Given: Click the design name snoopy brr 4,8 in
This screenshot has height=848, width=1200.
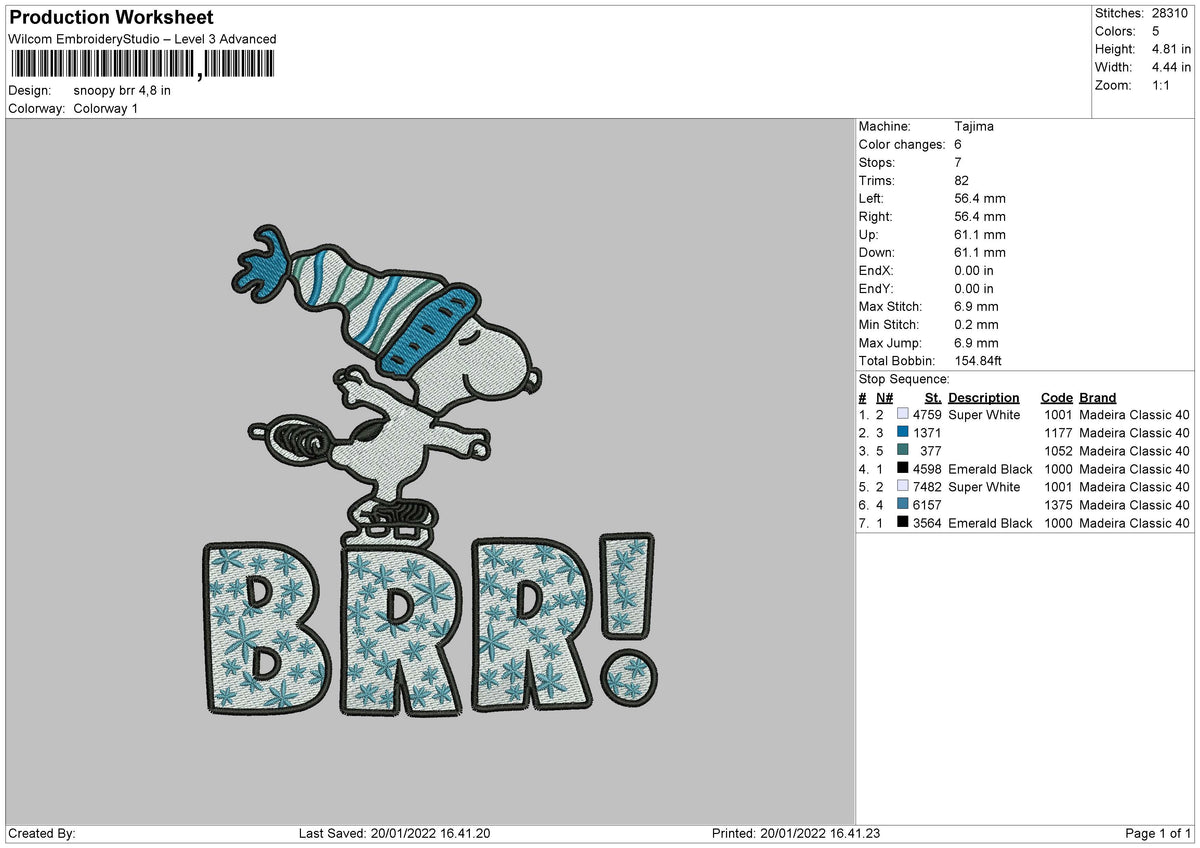Looking at the screenshot, I should [x=124, y=89].
